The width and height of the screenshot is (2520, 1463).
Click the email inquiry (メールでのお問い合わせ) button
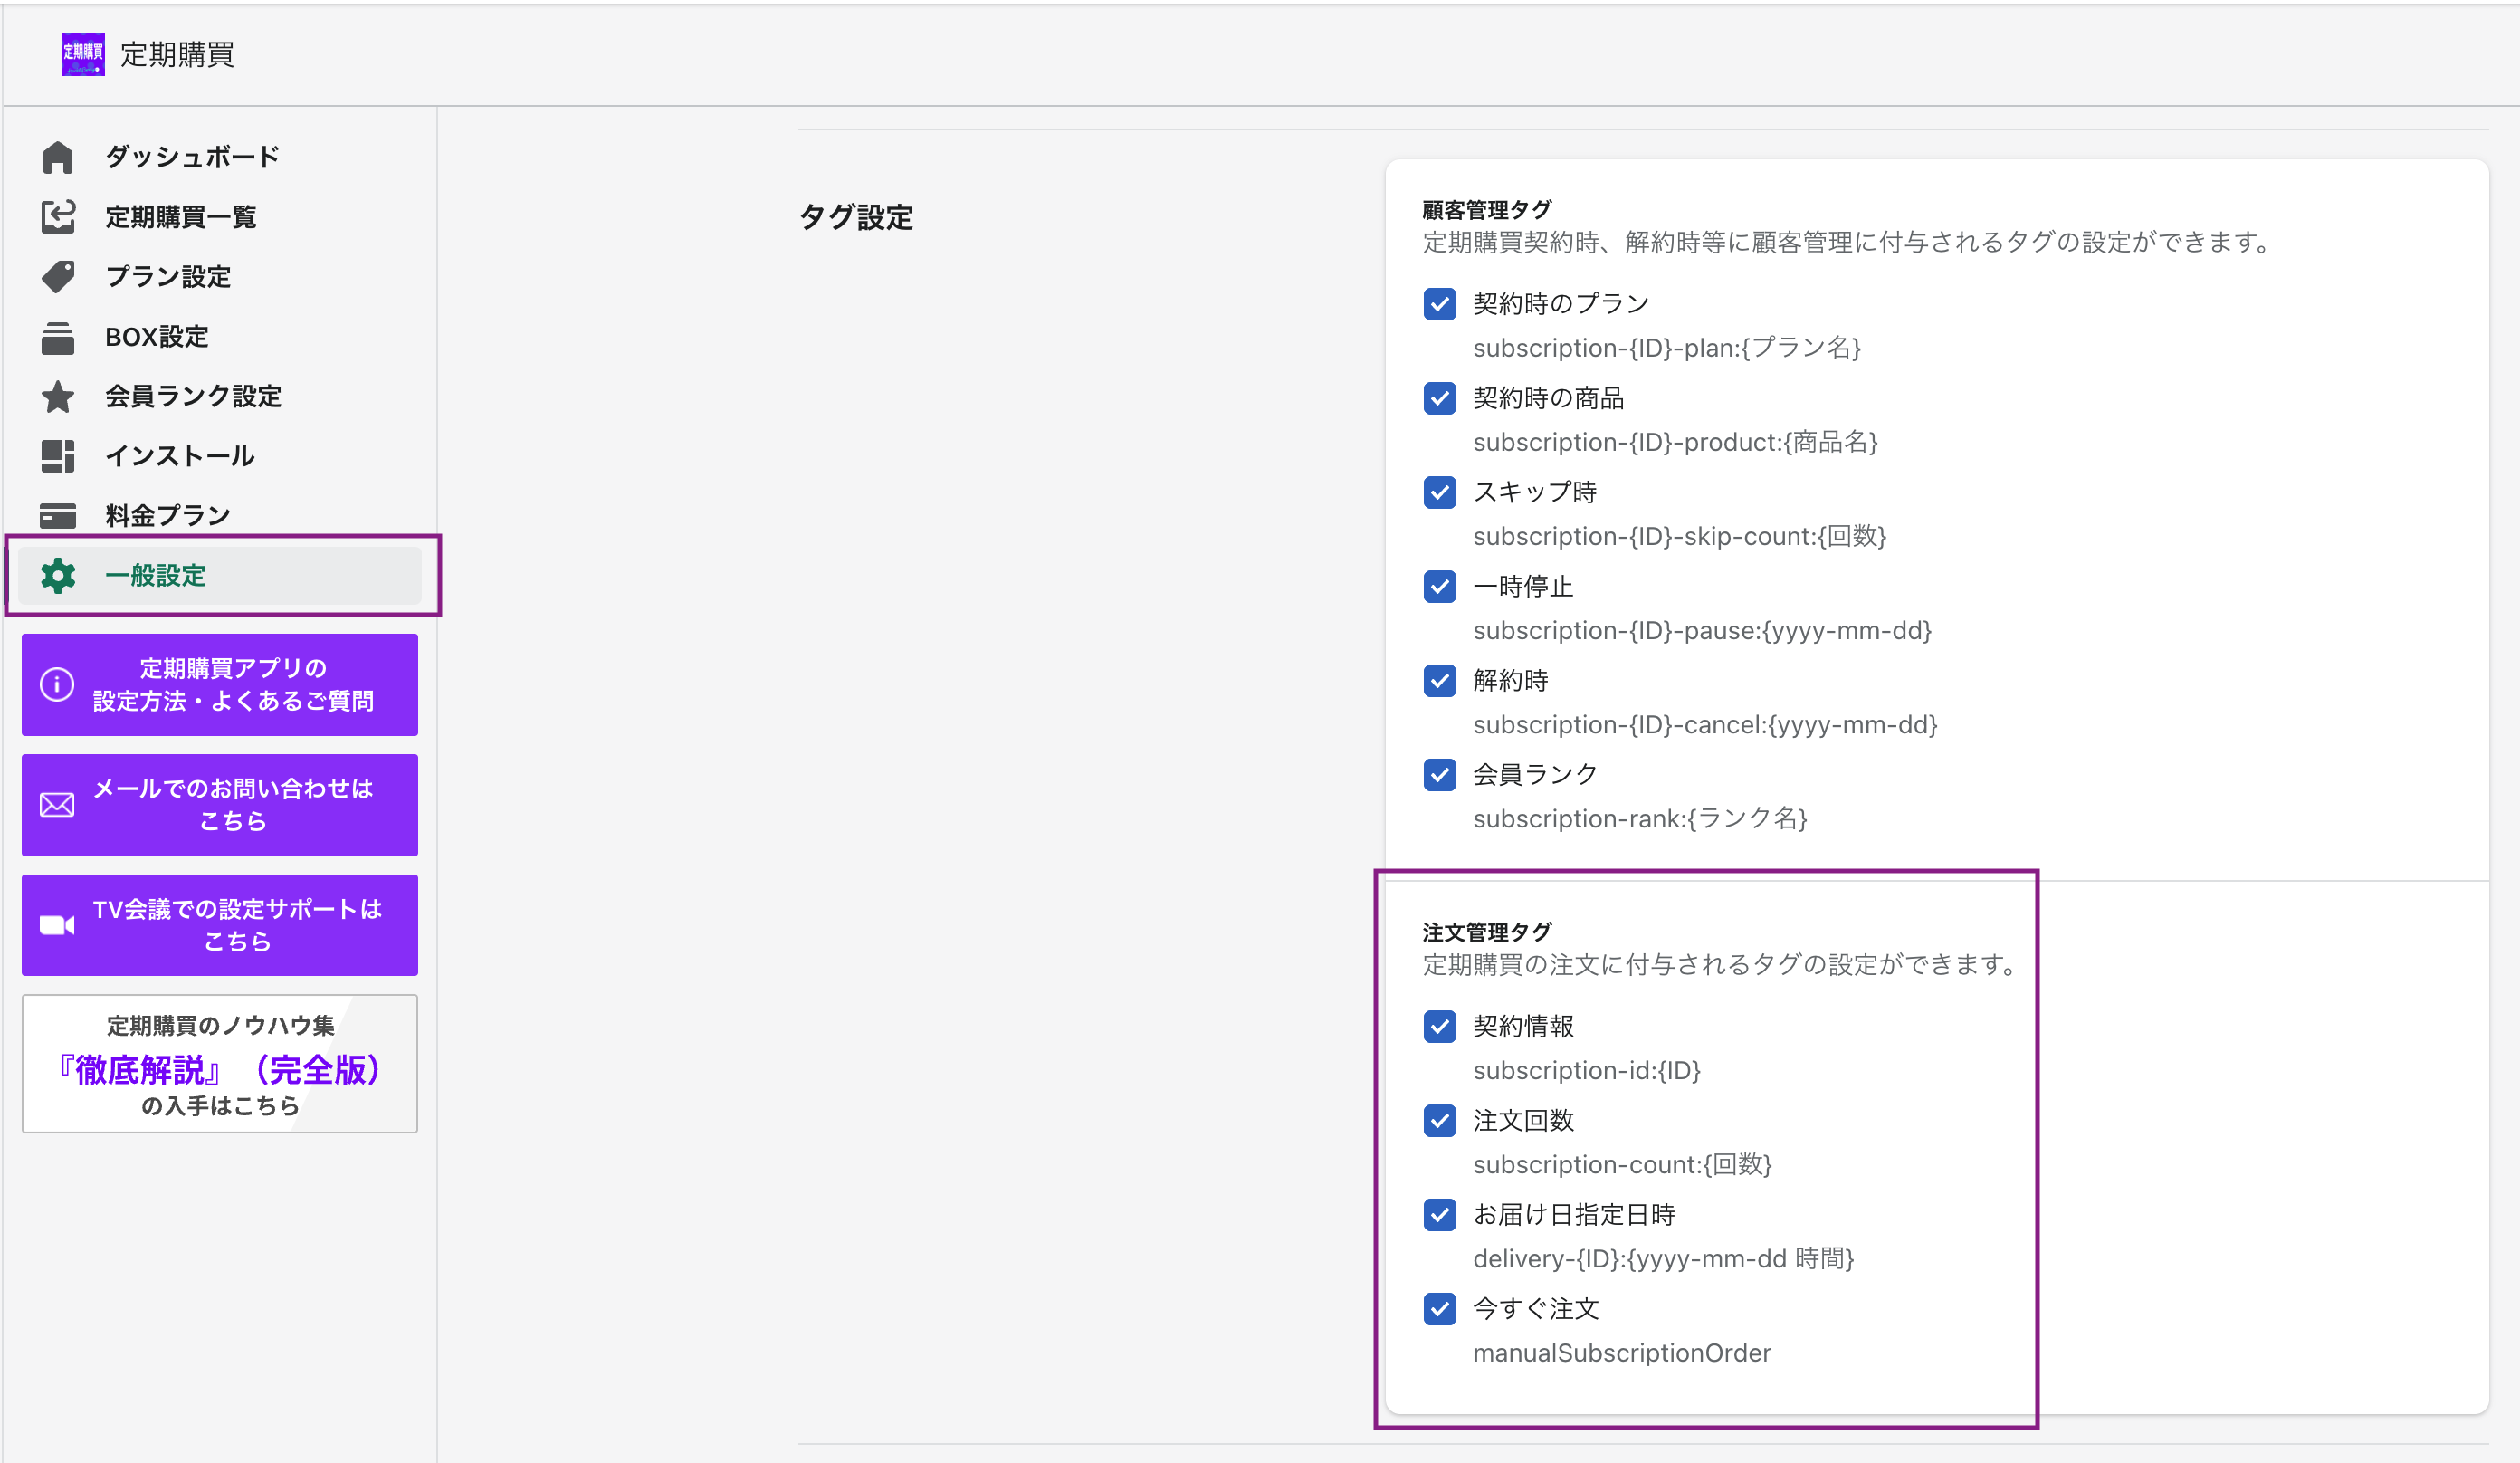coord(220,804)
